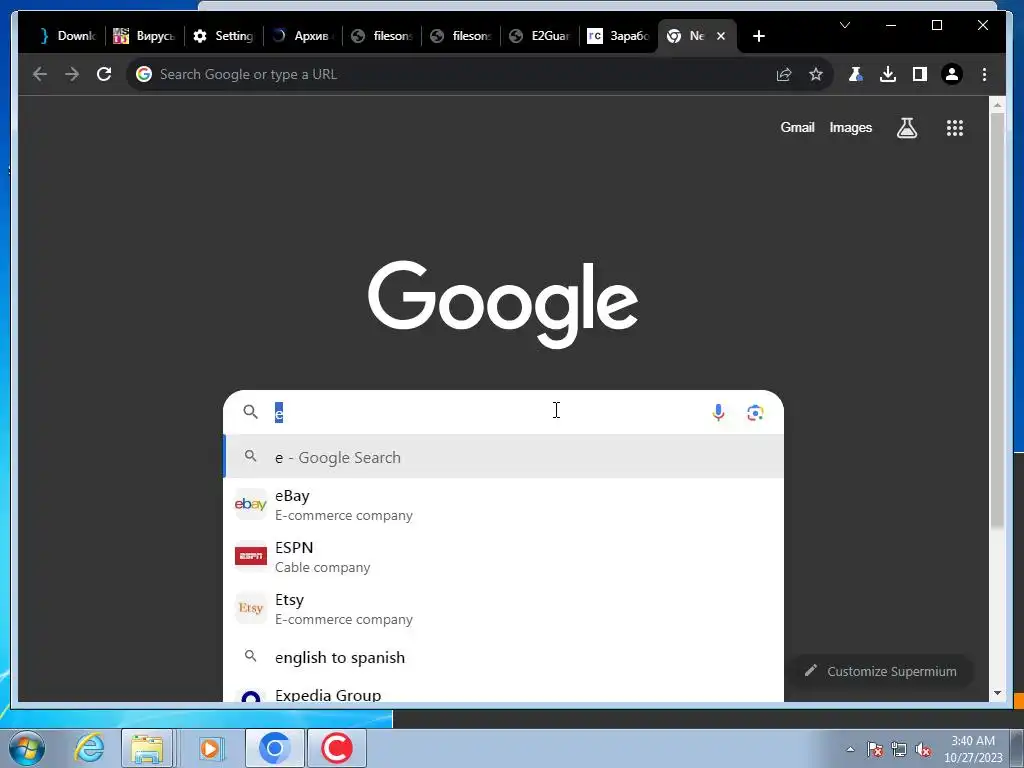This screenshot has height=768, width=1024.
Task: Click the scrollbar down arrow
Action: click(997, 693)
